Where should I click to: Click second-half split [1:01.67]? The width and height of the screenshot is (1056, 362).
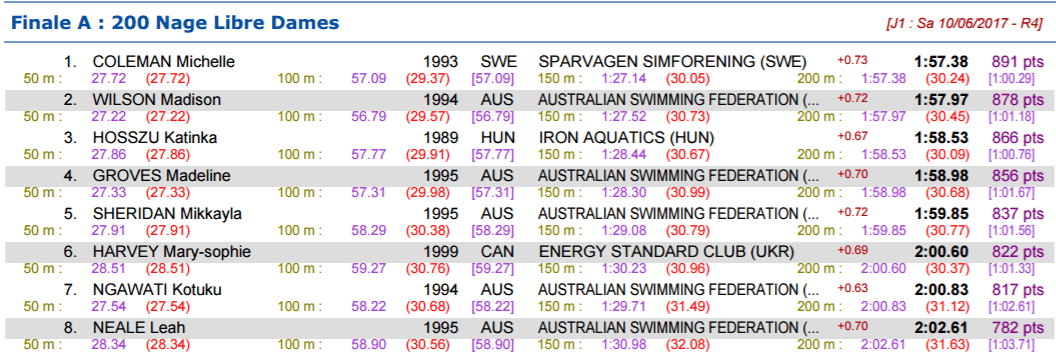(1011, 192)
